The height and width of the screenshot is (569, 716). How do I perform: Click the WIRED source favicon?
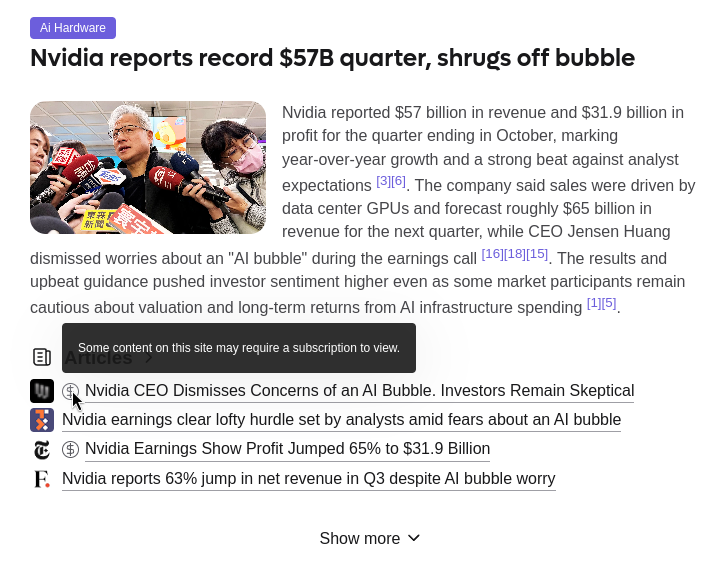42,391
